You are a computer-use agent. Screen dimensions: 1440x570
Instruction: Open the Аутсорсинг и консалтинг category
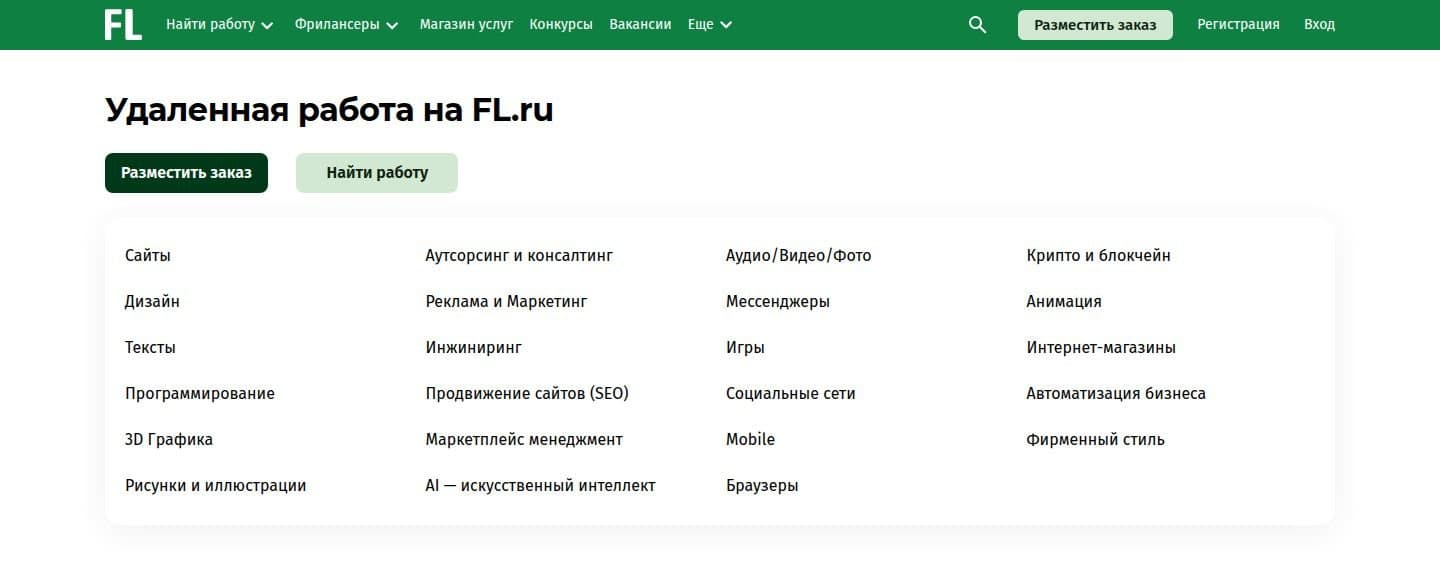pos(519,256)
